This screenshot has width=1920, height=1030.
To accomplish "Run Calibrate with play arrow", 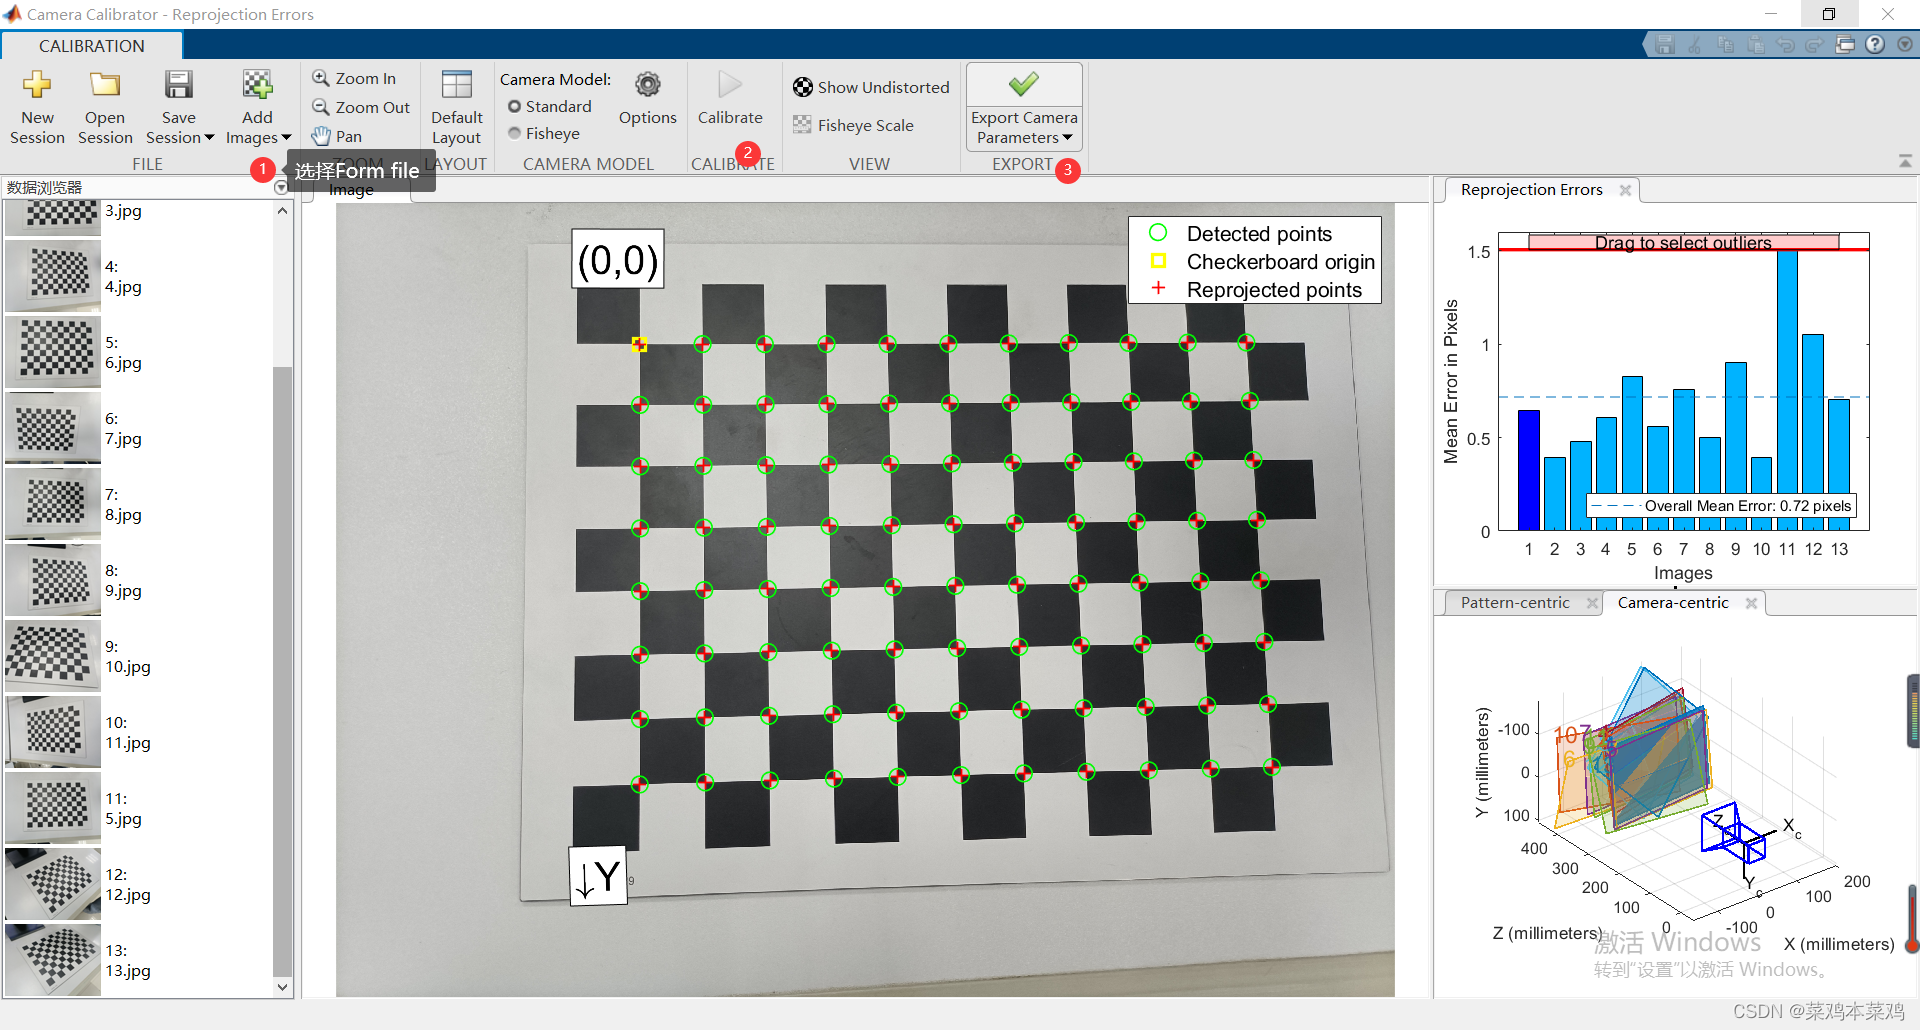I will [730, 98].
